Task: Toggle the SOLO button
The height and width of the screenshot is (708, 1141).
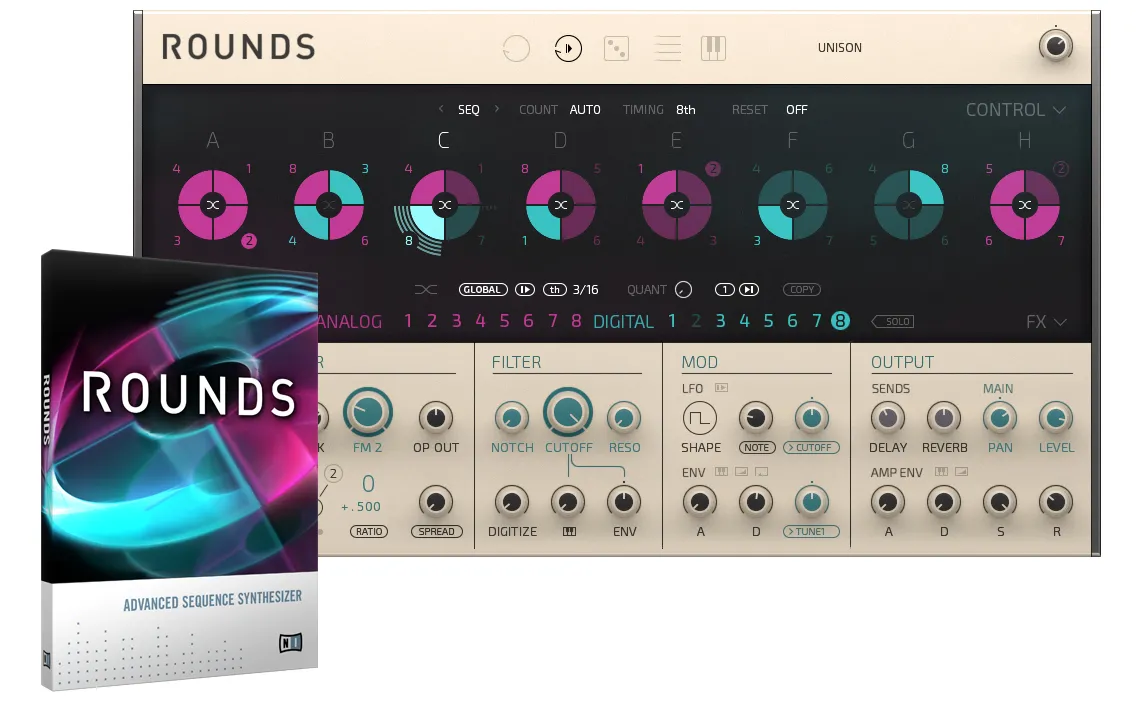Action: tap(892, 322)
